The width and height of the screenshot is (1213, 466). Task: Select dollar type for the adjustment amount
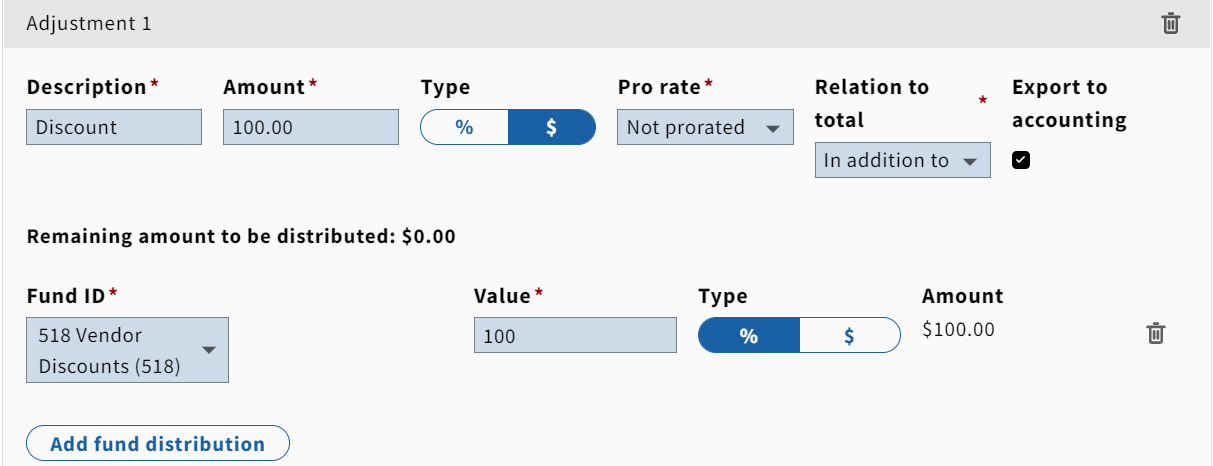coord(552,128)
